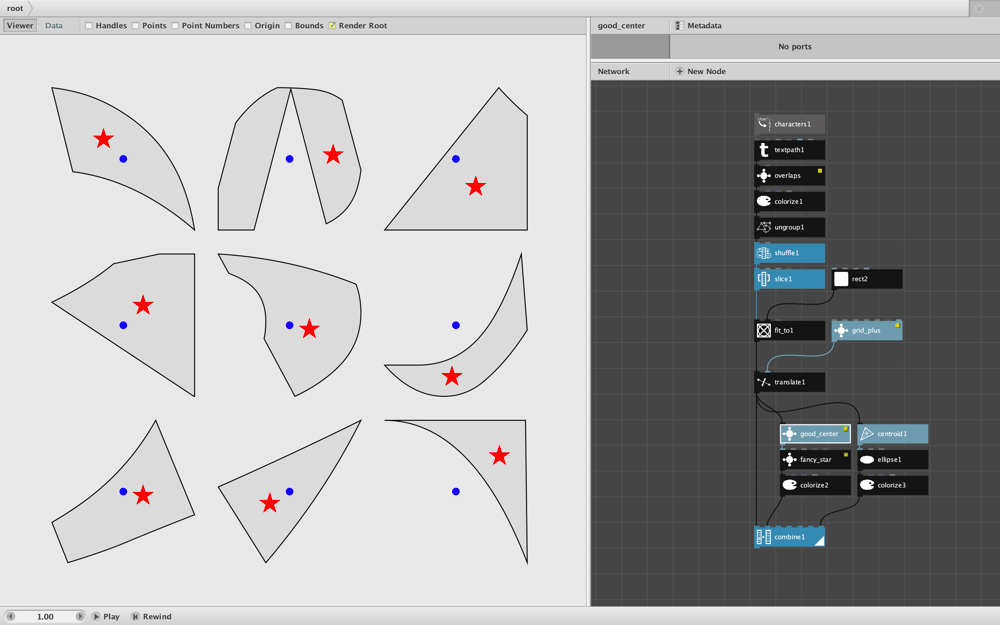This screenshot has height=625, width=1000.
Task: Select the shuffle1 node icon
Action: [x=763, y=253]
